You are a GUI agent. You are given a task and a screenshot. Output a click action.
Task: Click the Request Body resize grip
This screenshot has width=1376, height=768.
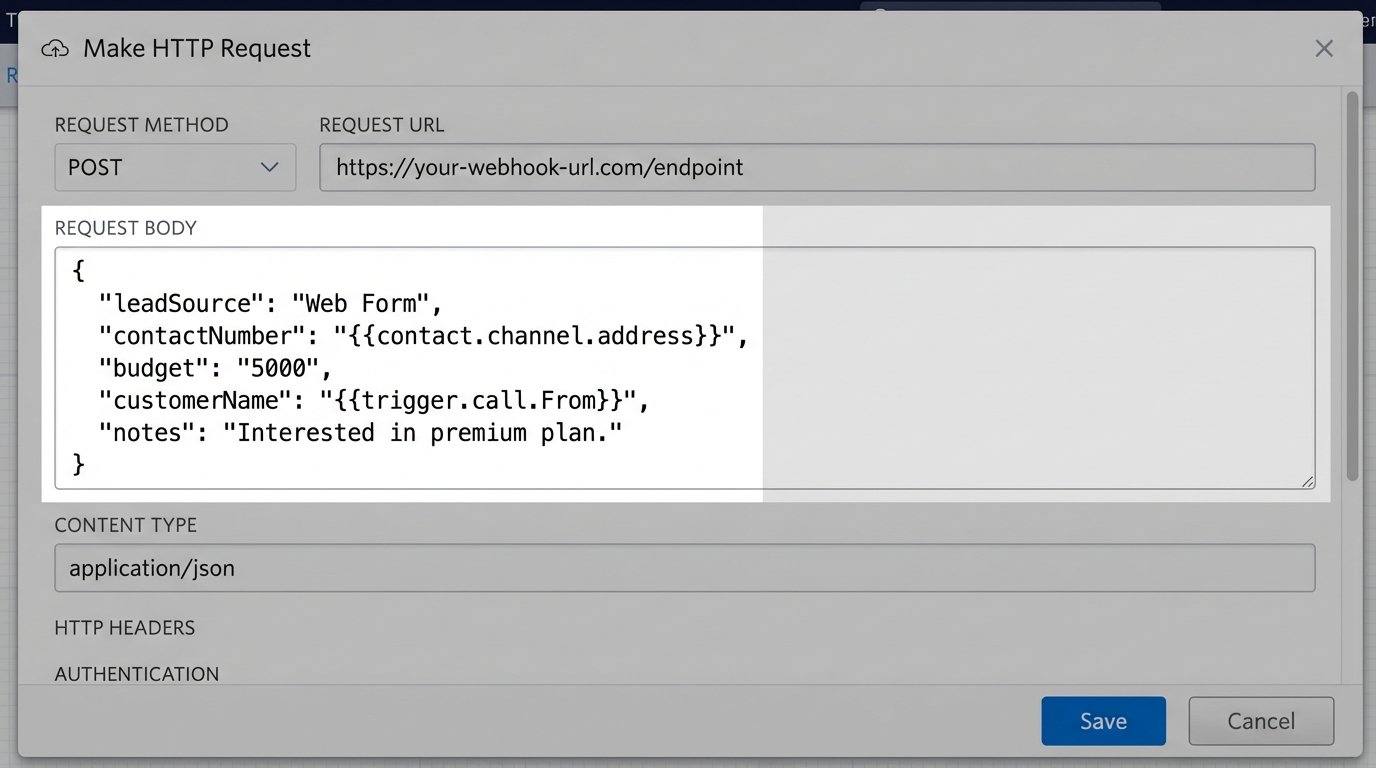coord(1307,481)
